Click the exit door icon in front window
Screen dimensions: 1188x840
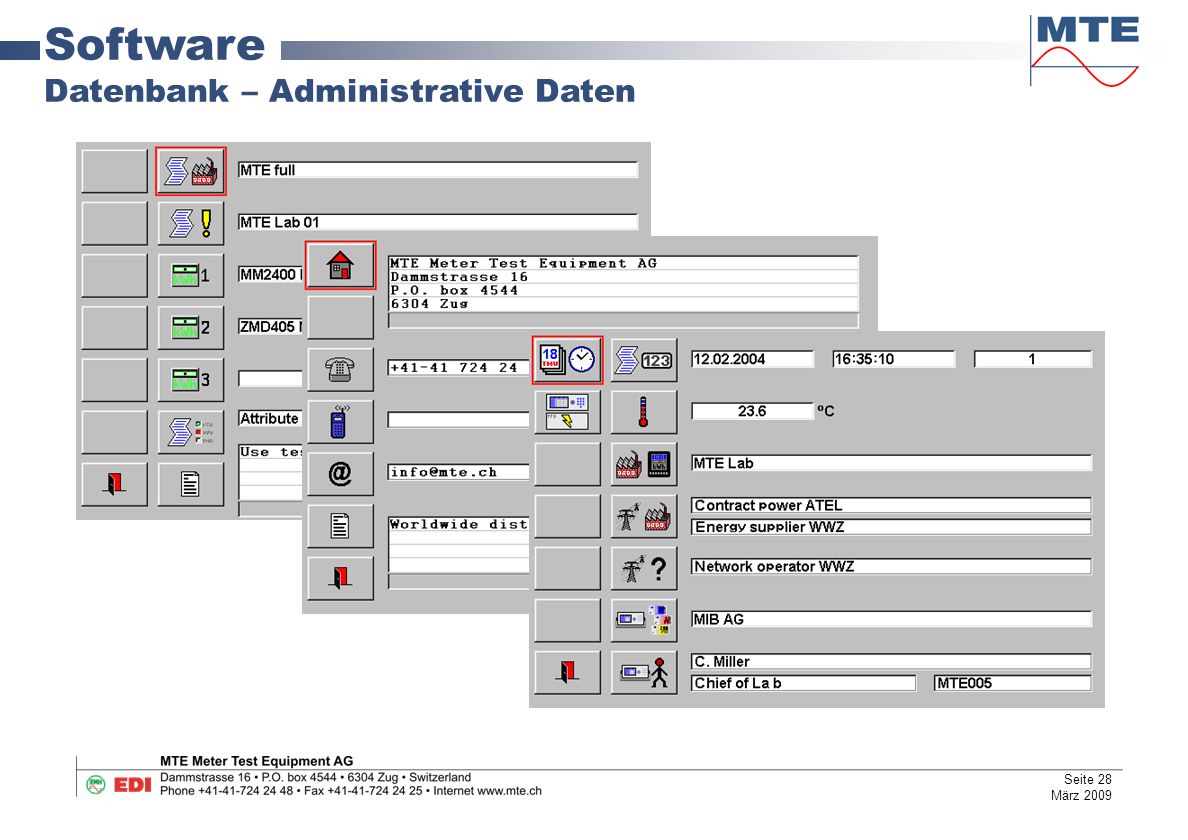point(567,673)
